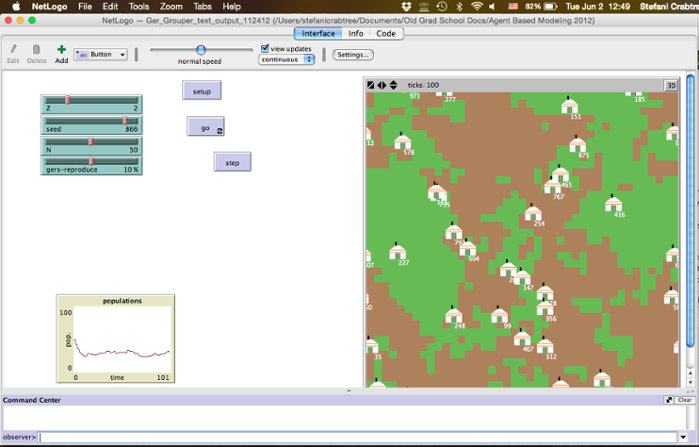The image size is (699, 447).
Task: Click the ger labeled 151
Action: [x=569, y=106]
